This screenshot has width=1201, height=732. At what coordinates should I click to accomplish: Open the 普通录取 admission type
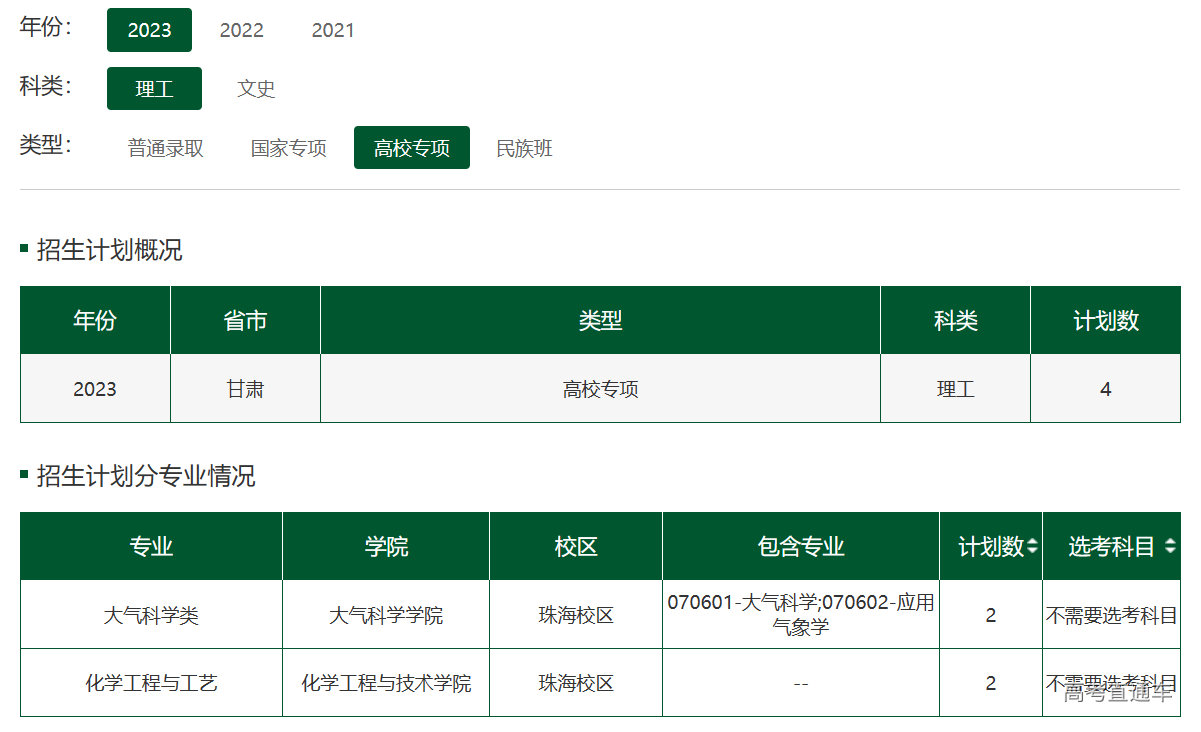(x=165, y=148)
